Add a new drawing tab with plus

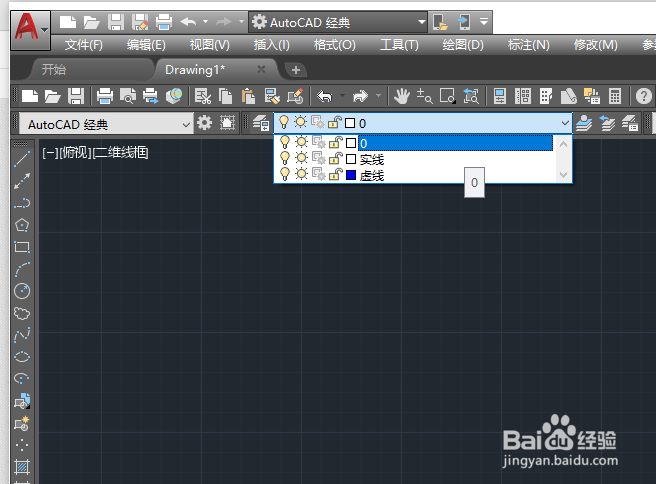[296, 70]
